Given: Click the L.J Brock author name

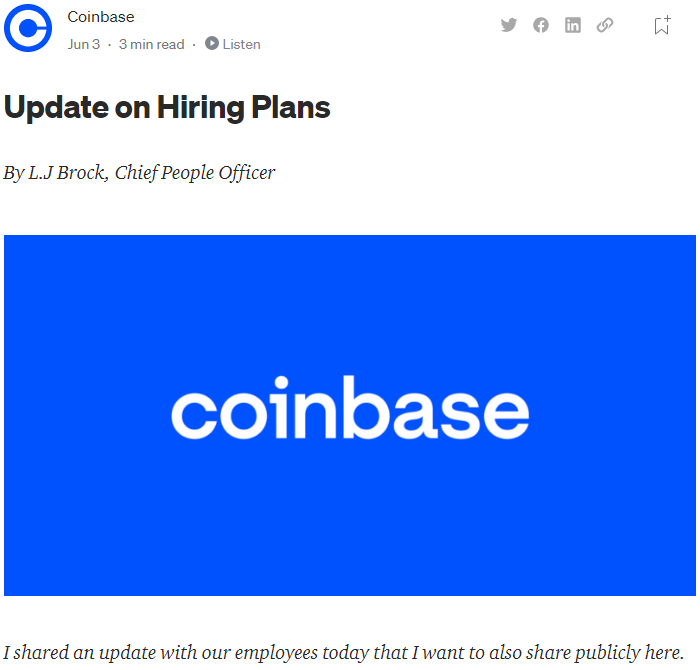Looking at the screenshot, I should (x=67, y=173).
